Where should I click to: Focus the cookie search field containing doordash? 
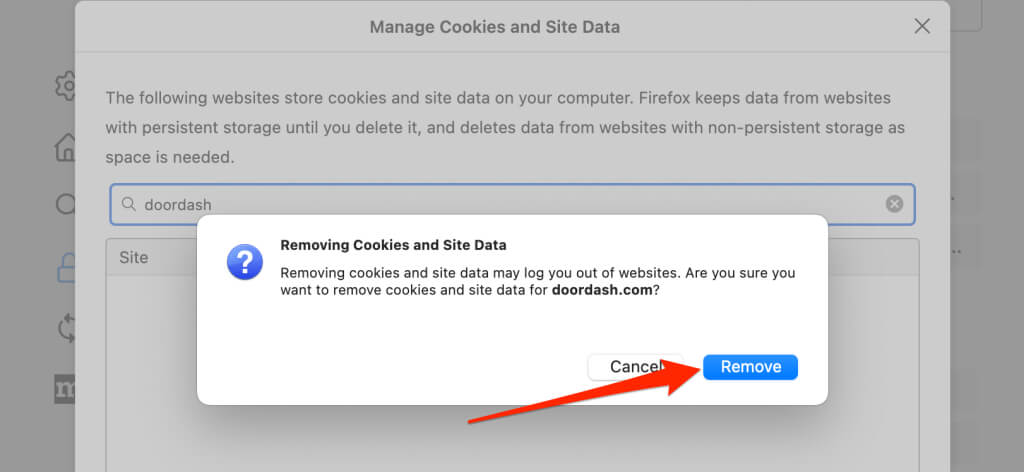tap(500, 204)
